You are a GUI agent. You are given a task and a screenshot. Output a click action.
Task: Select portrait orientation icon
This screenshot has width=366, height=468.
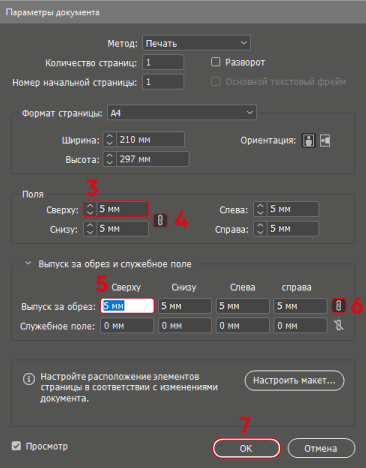[x=308, y=140]
